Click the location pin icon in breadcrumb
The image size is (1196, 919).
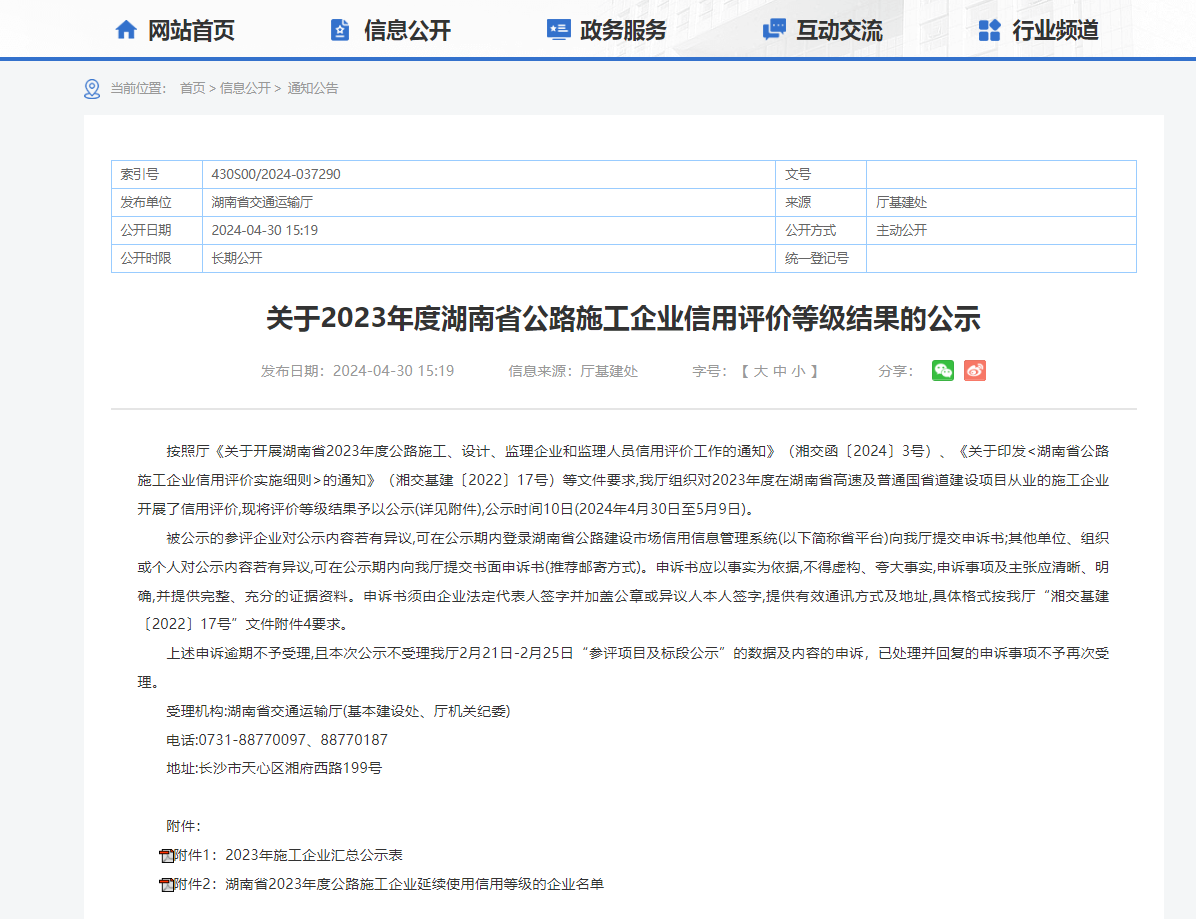pos(92,89)
